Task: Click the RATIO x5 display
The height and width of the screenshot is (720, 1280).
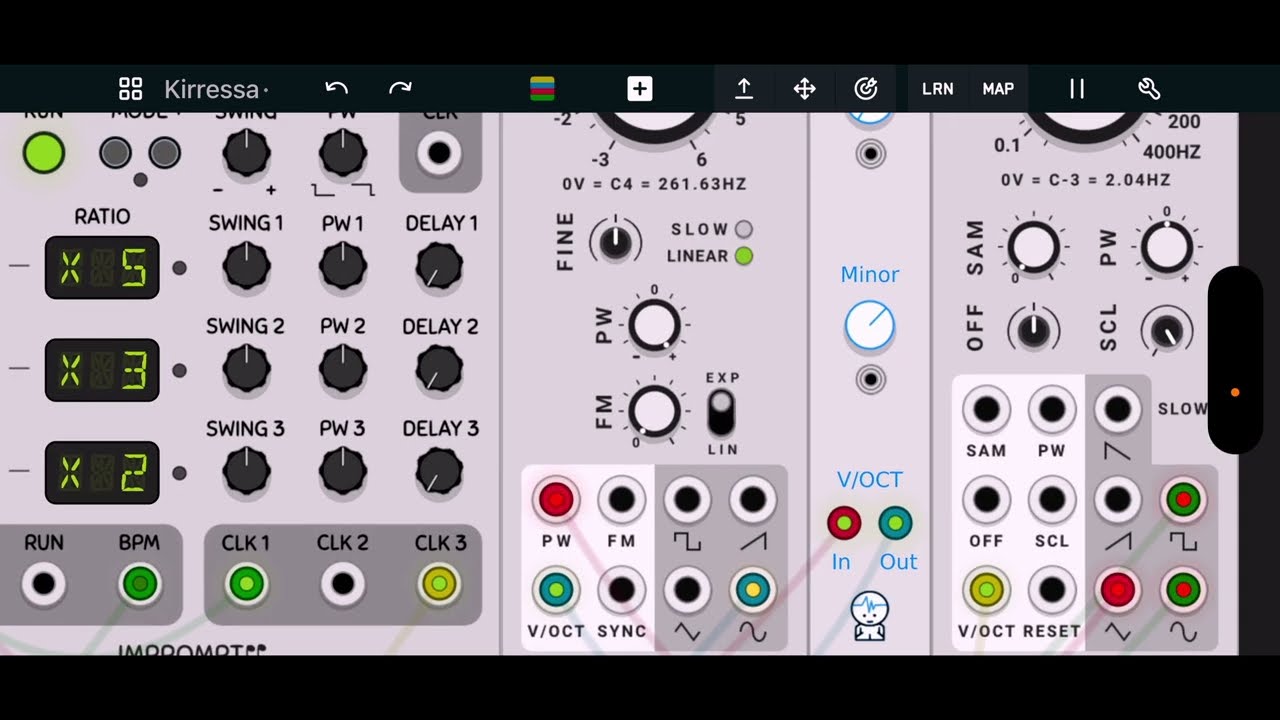Action: pos(102,268)
